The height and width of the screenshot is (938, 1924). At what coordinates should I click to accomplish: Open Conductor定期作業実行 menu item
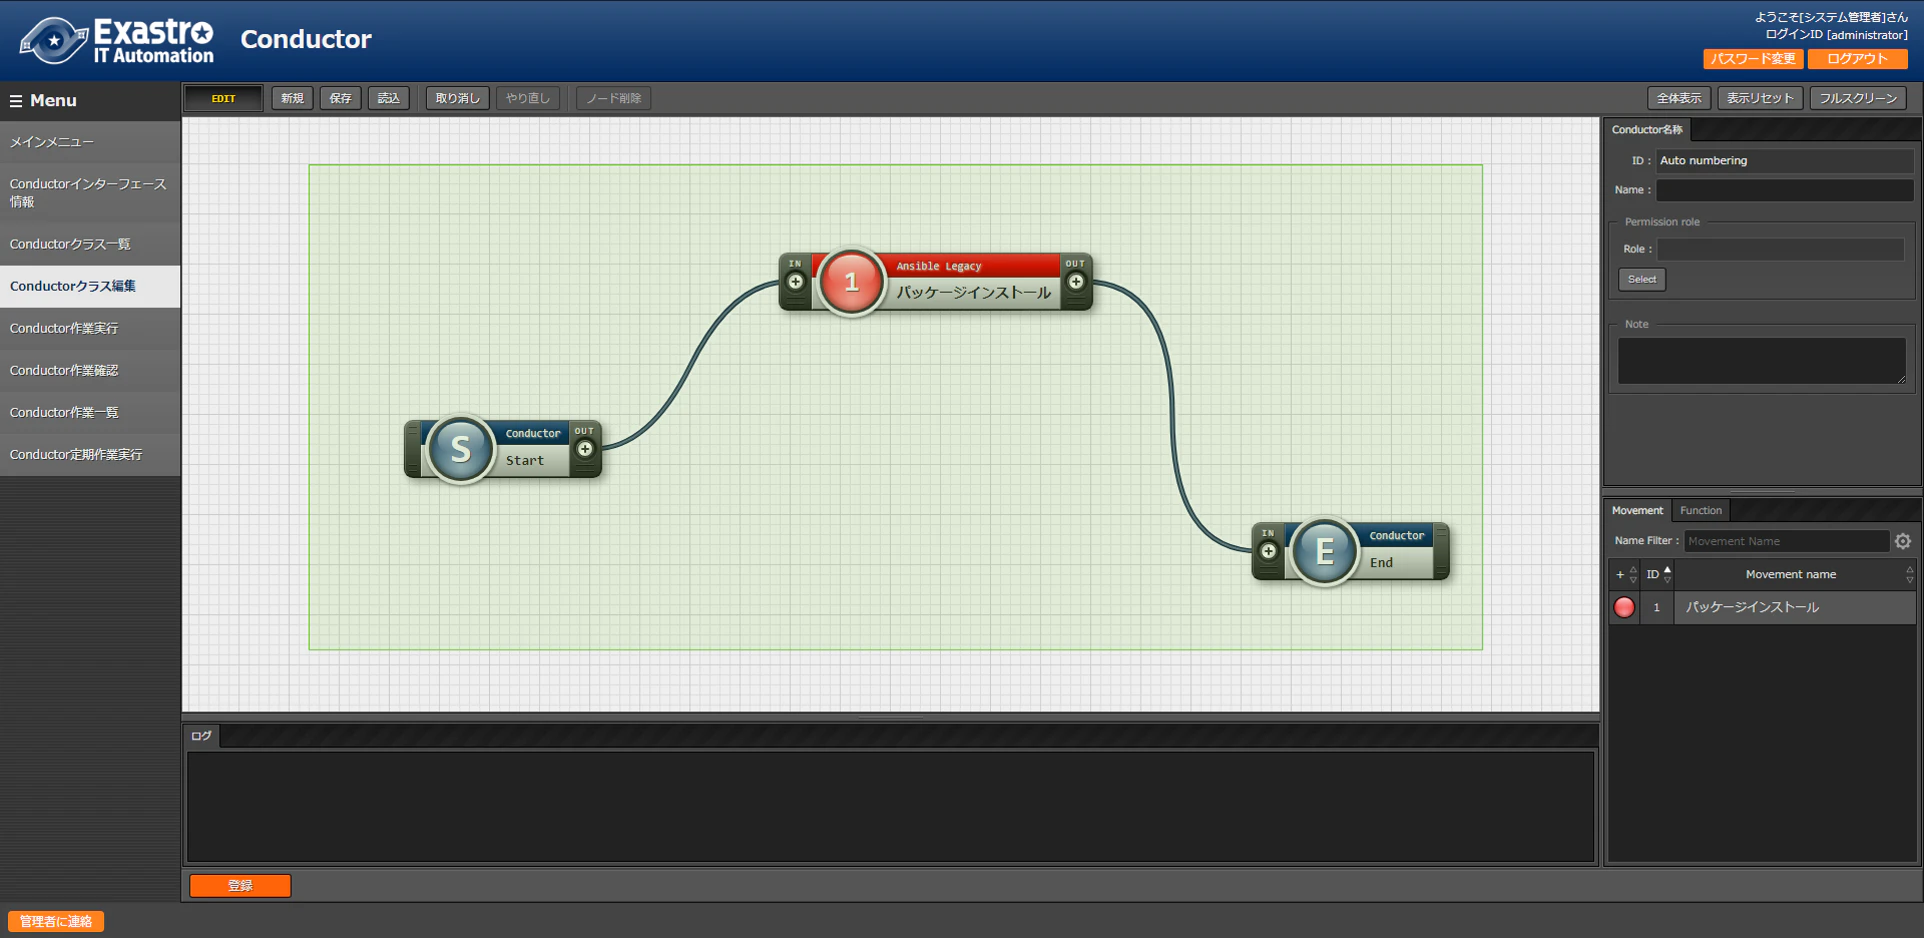90,454
